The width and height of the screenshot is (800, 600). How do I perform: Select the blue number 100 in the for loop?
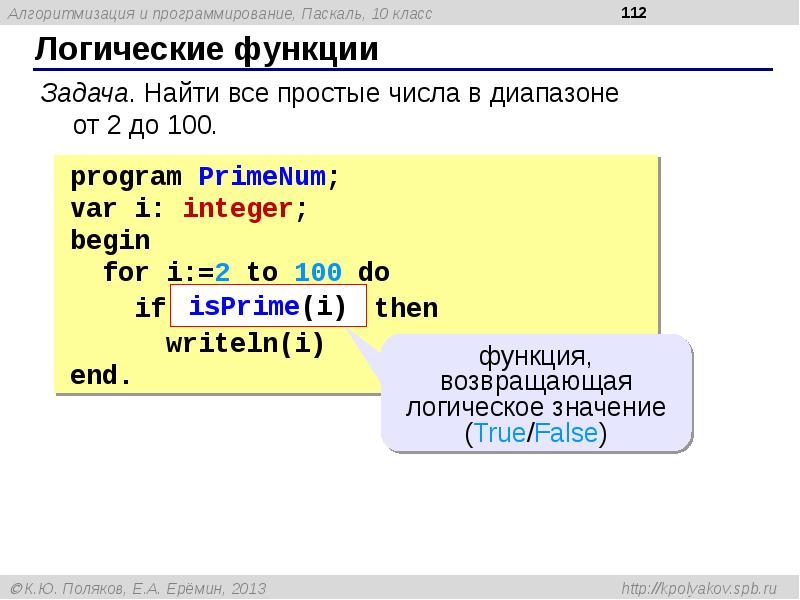tap(318, 272)
